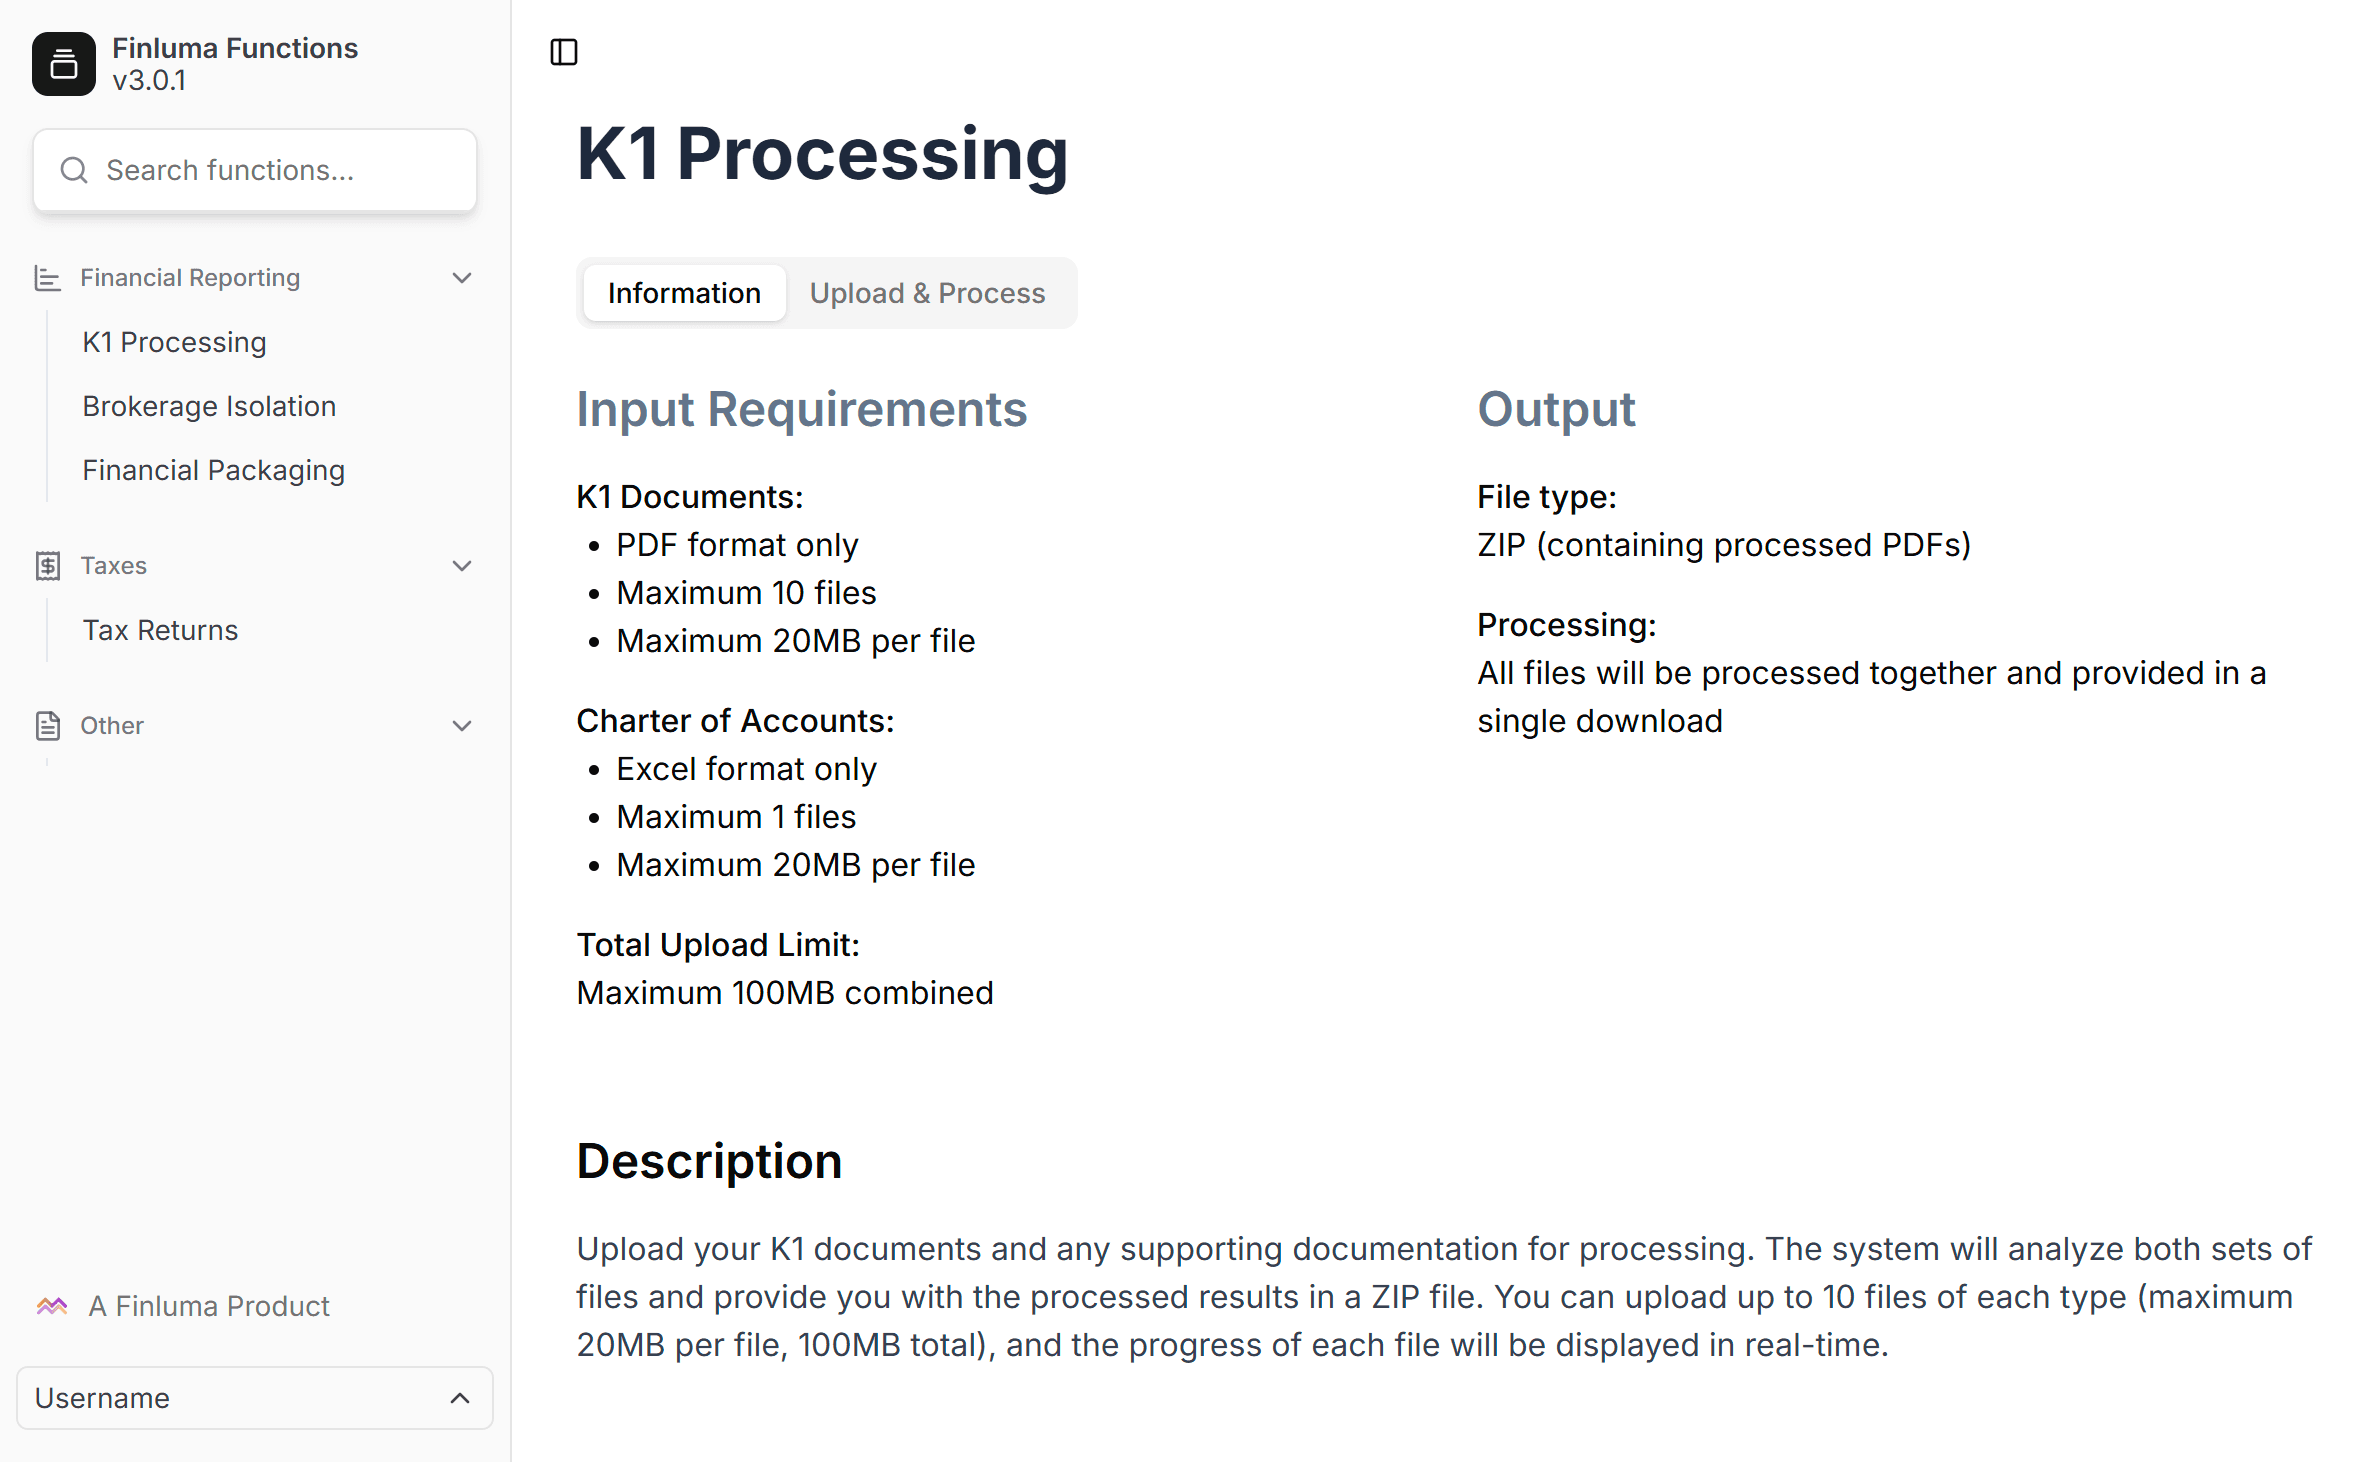Switch to the Upload & Process tab
The image size is (2378, 1462).
927,292
